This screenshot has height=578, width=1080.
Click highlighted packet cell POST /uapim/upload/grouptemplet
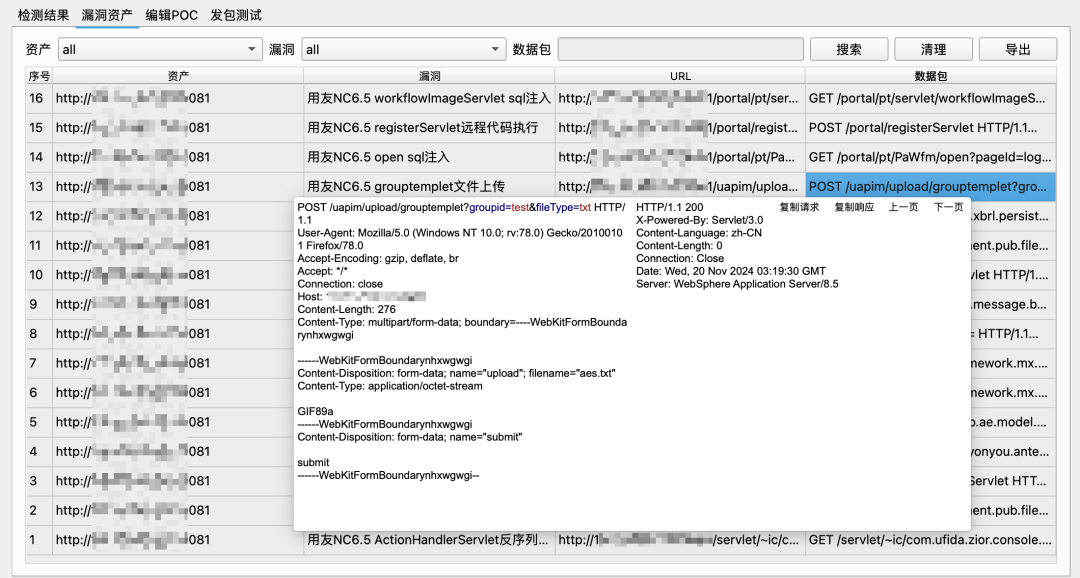tap(931, 187)
